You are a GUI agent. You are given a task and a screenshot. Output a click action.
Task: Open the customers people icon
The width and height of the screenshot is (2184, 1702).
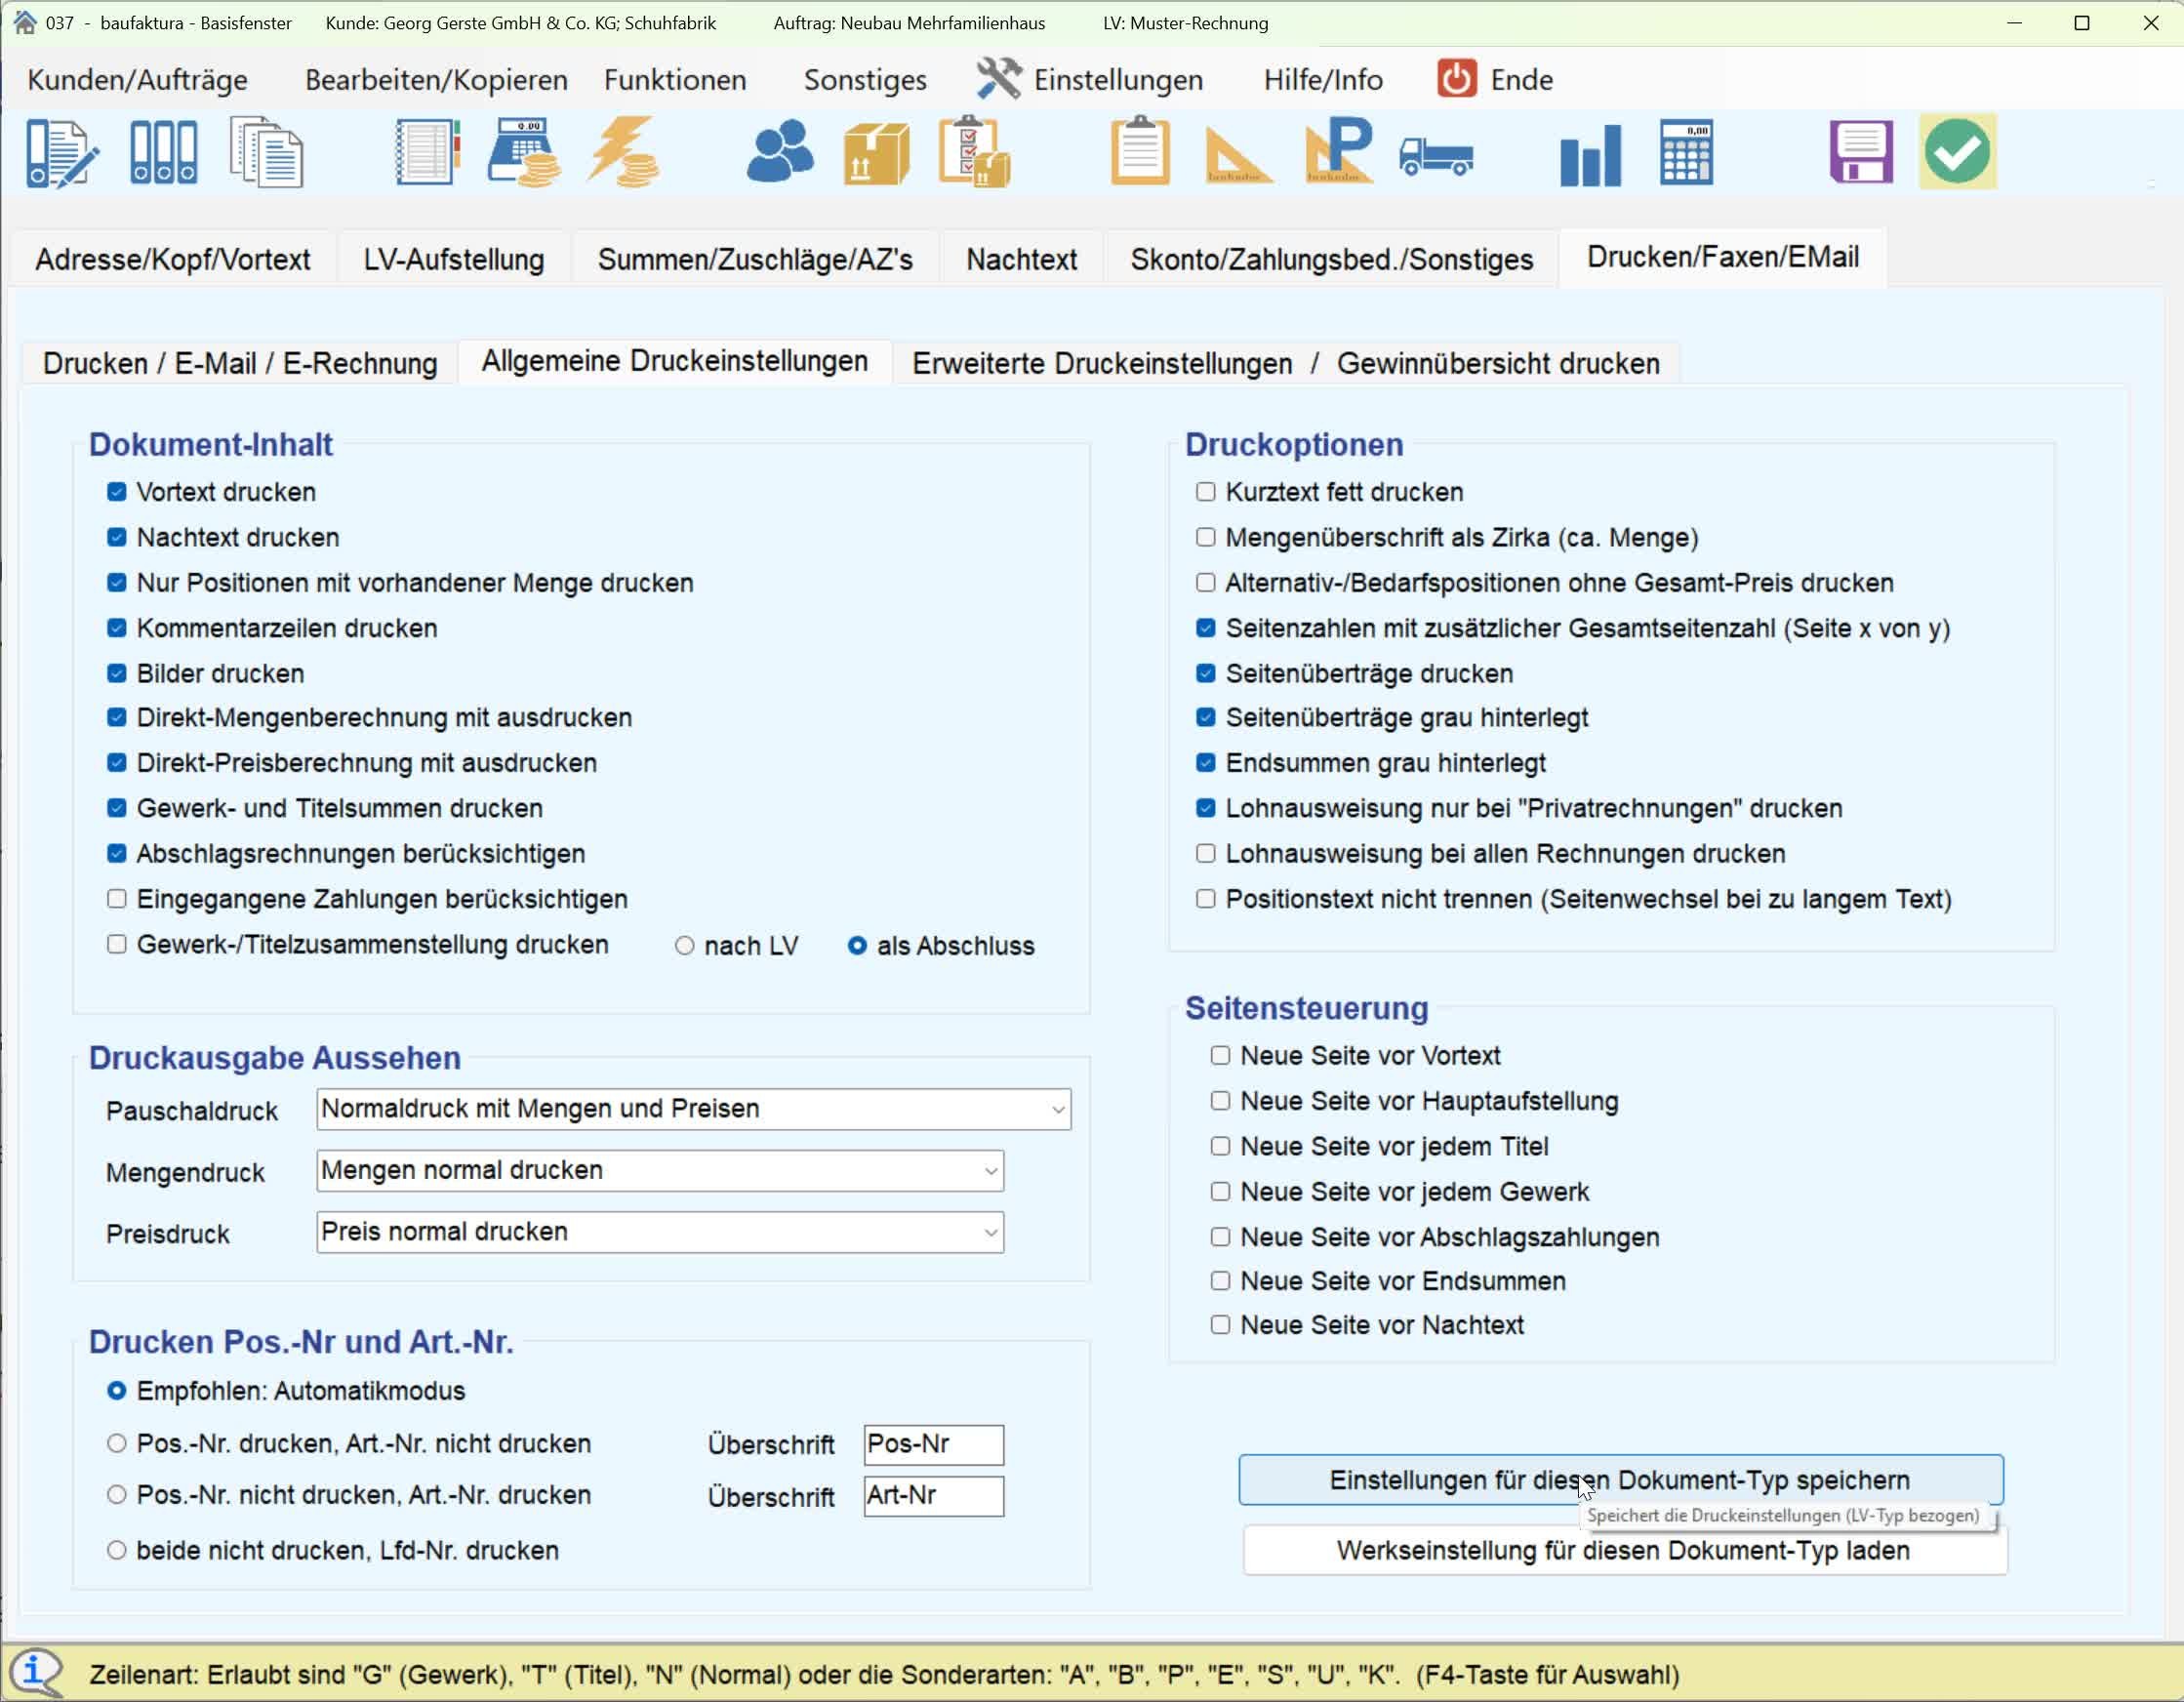click(779, 152)
